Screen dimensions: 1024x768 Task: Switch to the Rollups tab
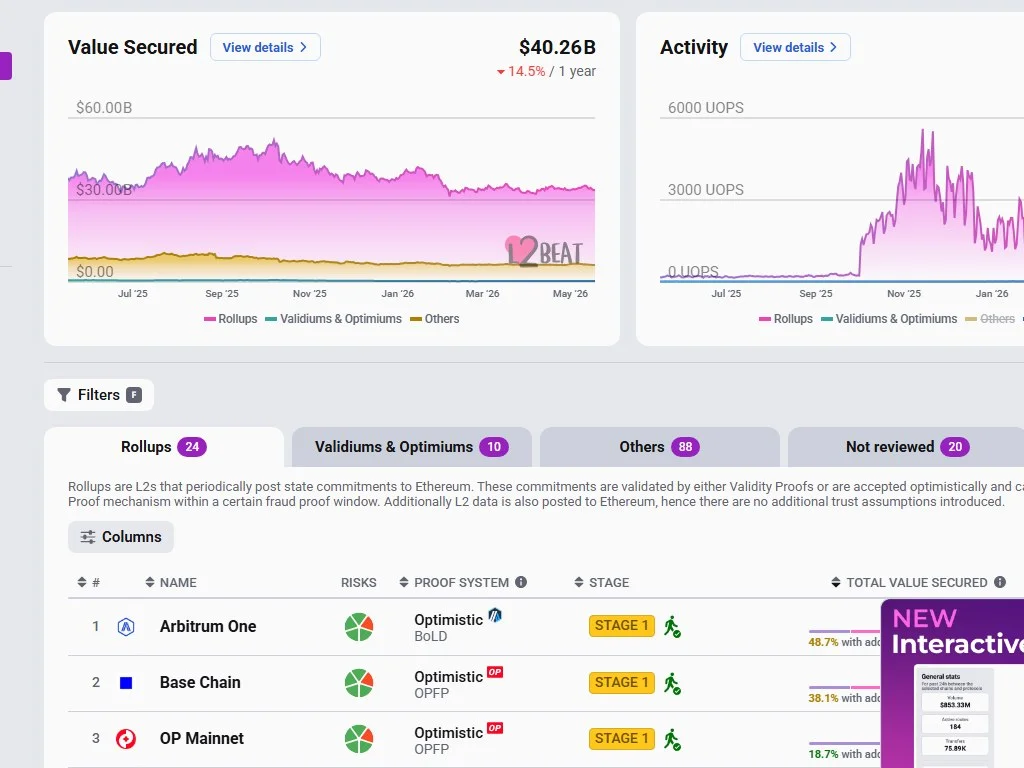click(164, 447)
